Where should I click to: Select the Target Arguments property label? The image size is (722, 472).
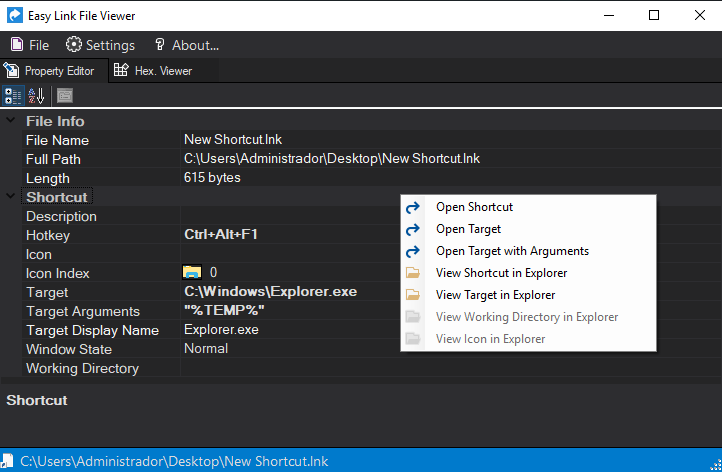point(83,311)
